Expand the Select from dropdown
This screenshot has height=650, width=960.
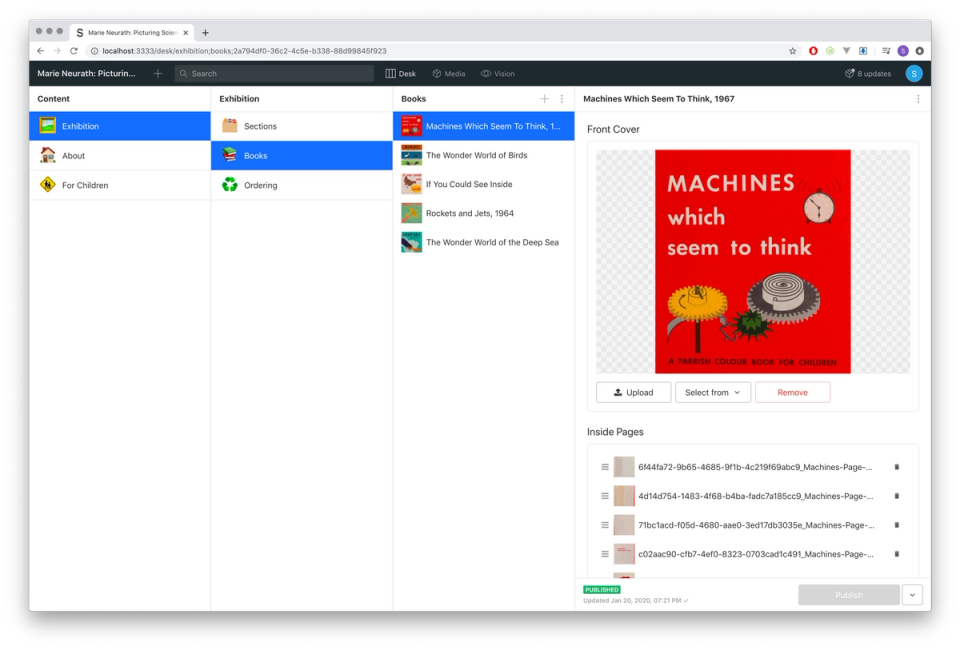point(713,392)
